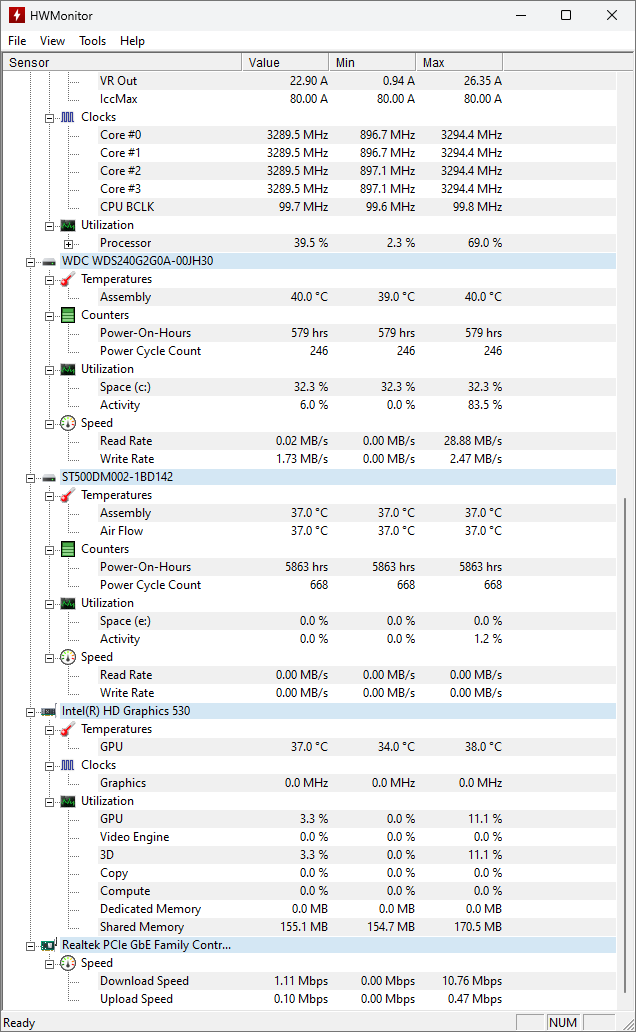Click the HWMonitor lightning icon in title bar
The image size is (636, 1032).
[x=17, y=15]
